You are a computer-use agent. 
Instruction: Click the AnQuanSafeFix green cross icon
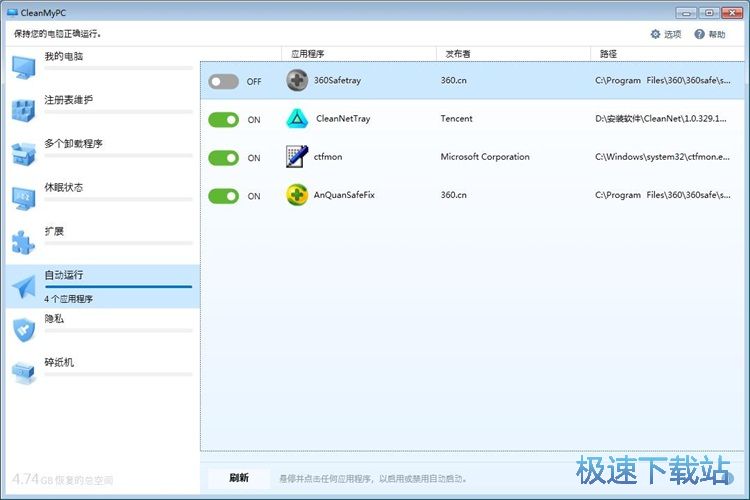pyautogui.click(x=297, y=195)
